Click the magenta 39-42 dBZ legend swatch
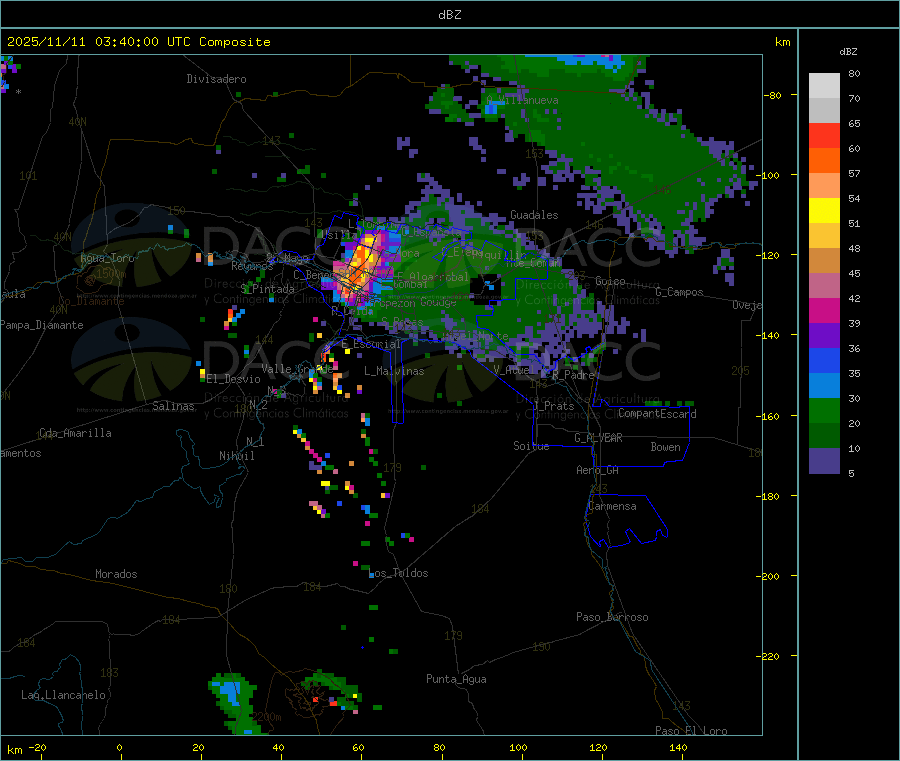The width and height of the screenshot is (900, 761). pos(824,310)
